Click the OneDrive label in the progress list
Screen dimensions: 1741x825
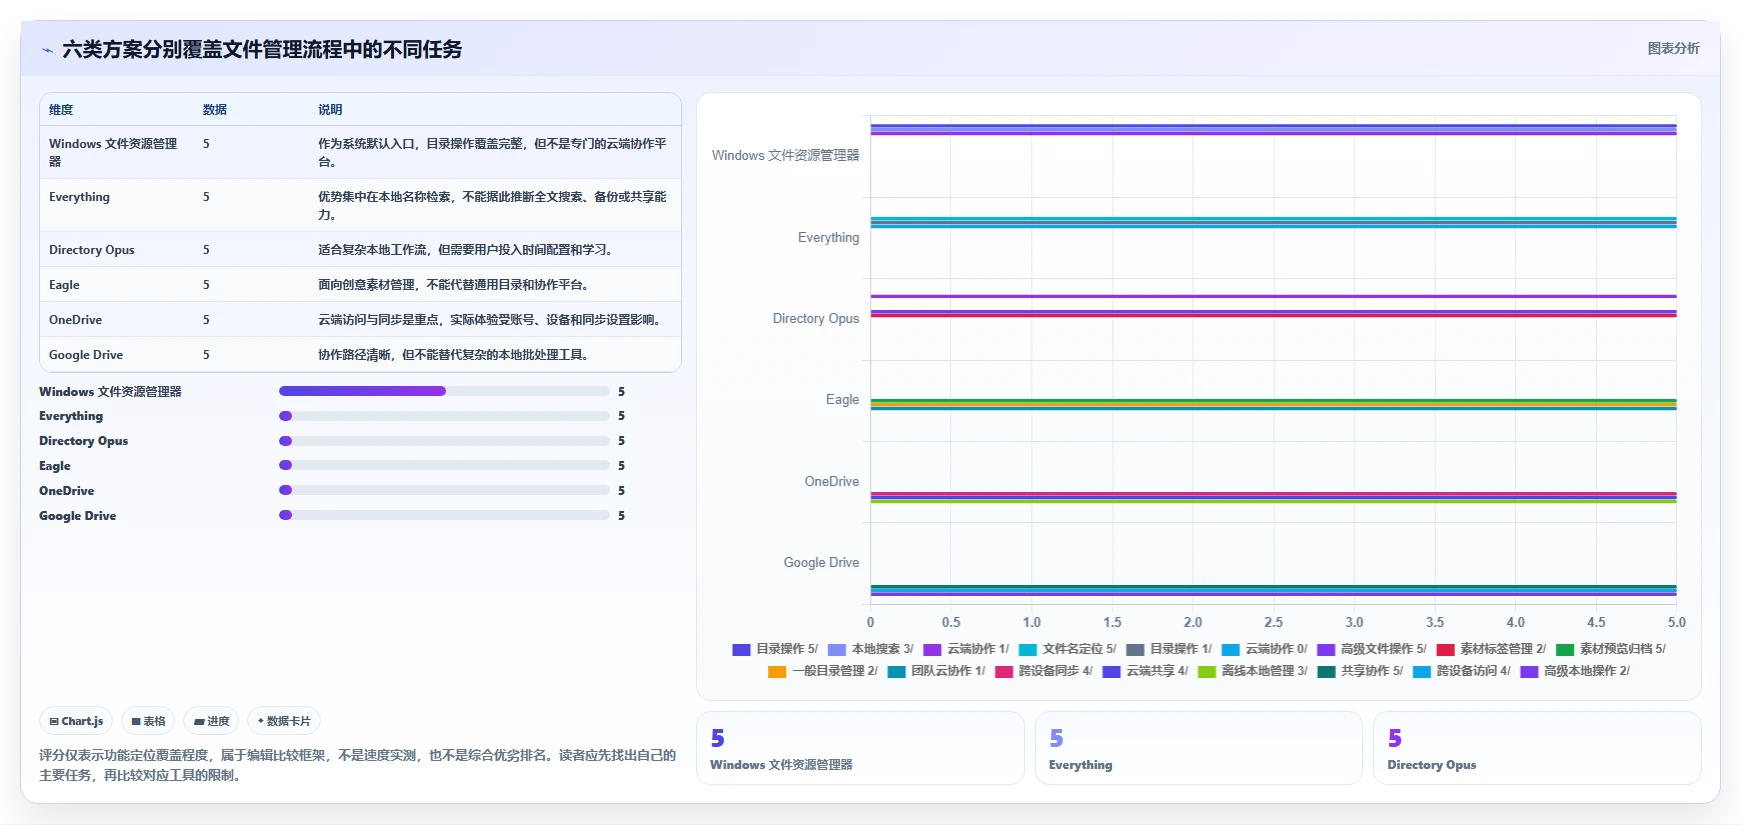tap(67, 491)
